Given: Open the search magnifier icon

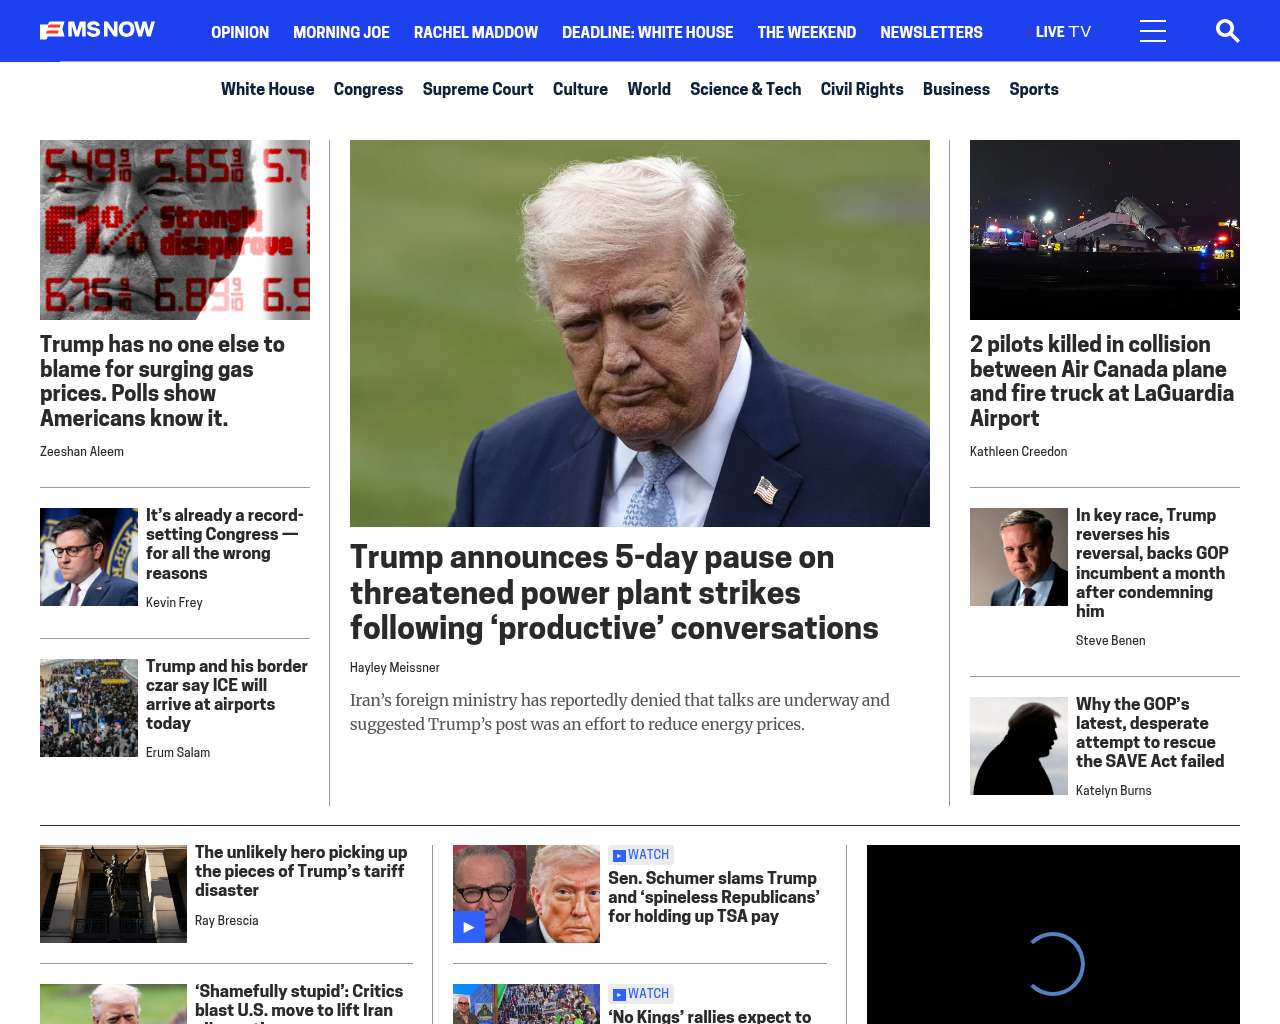Looking at the screenshot, I should coord(1227,31).
